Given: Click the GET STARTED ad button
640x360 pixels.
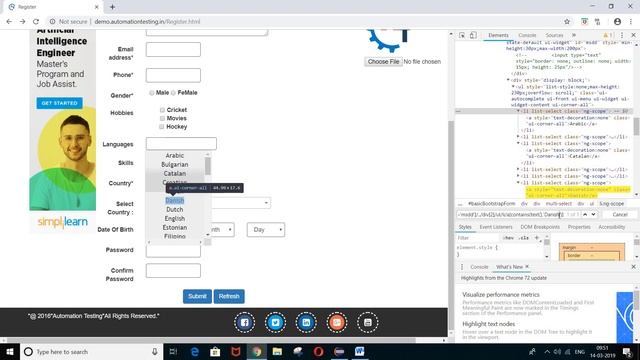Looking at the screenshot, I should coord(60,103).
